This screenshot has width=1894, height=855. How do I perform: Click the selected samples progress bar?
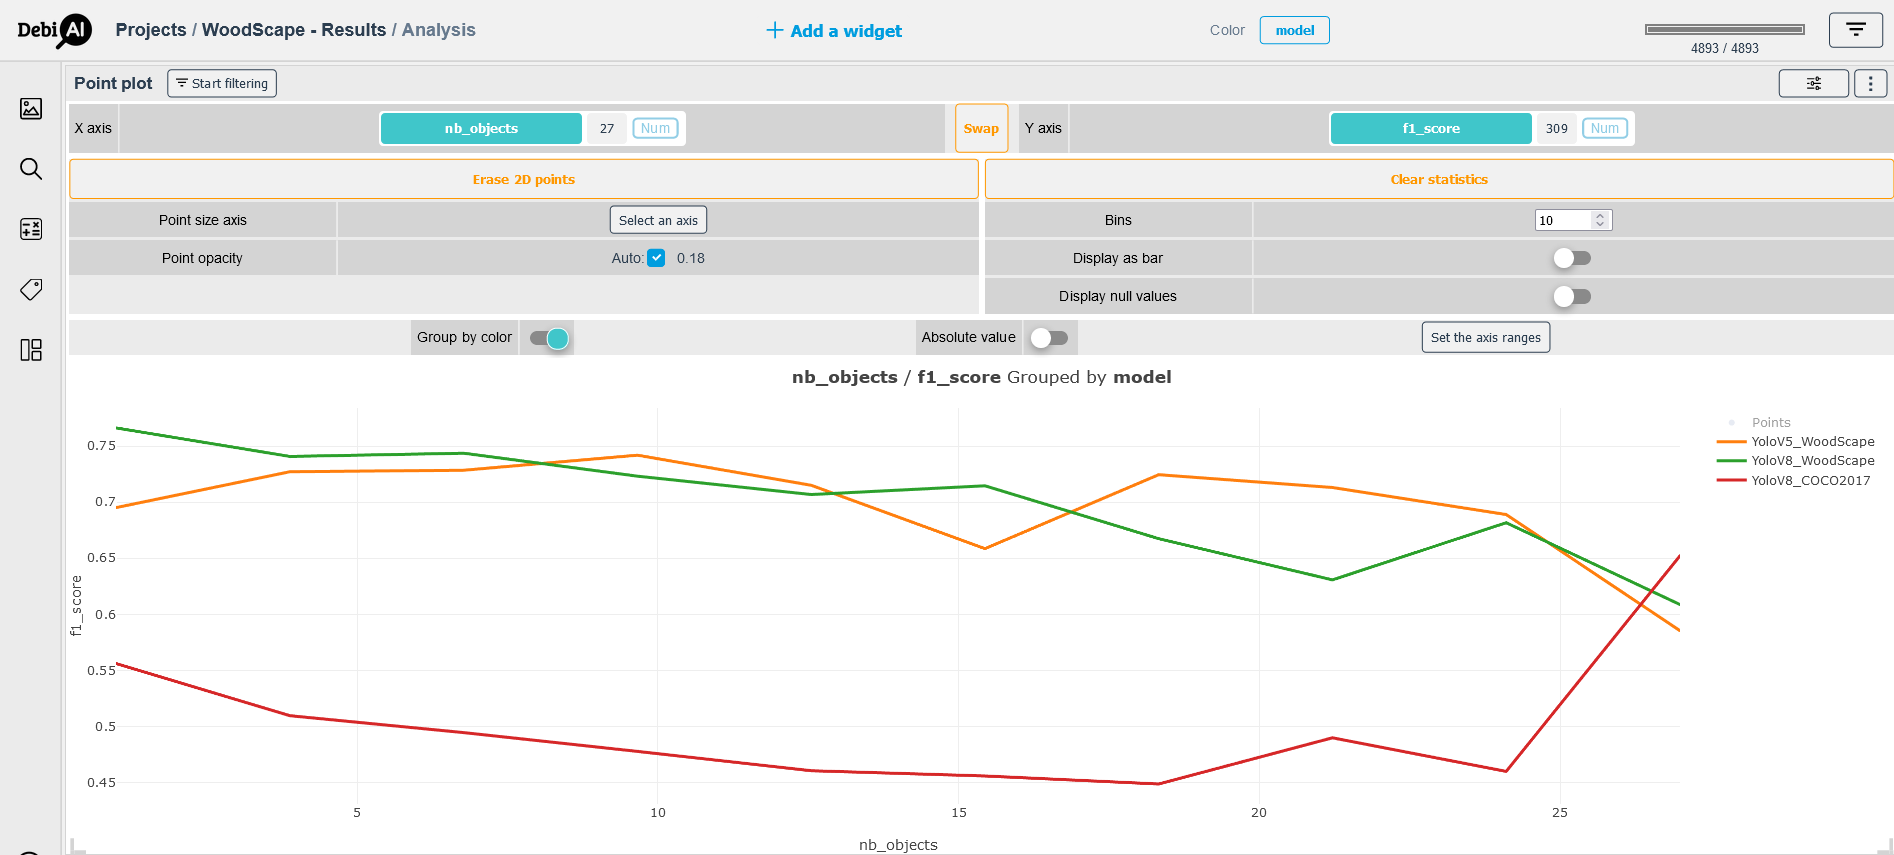click(1725, 29)
